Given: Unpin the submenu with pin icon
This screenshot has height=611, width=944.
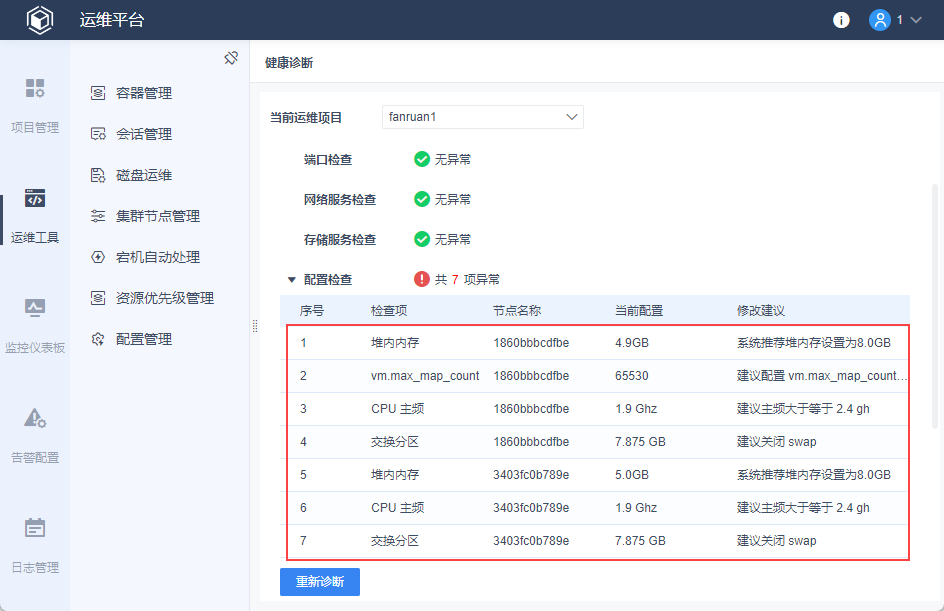Looking at the screenshot, I should [x=231, y=58].
